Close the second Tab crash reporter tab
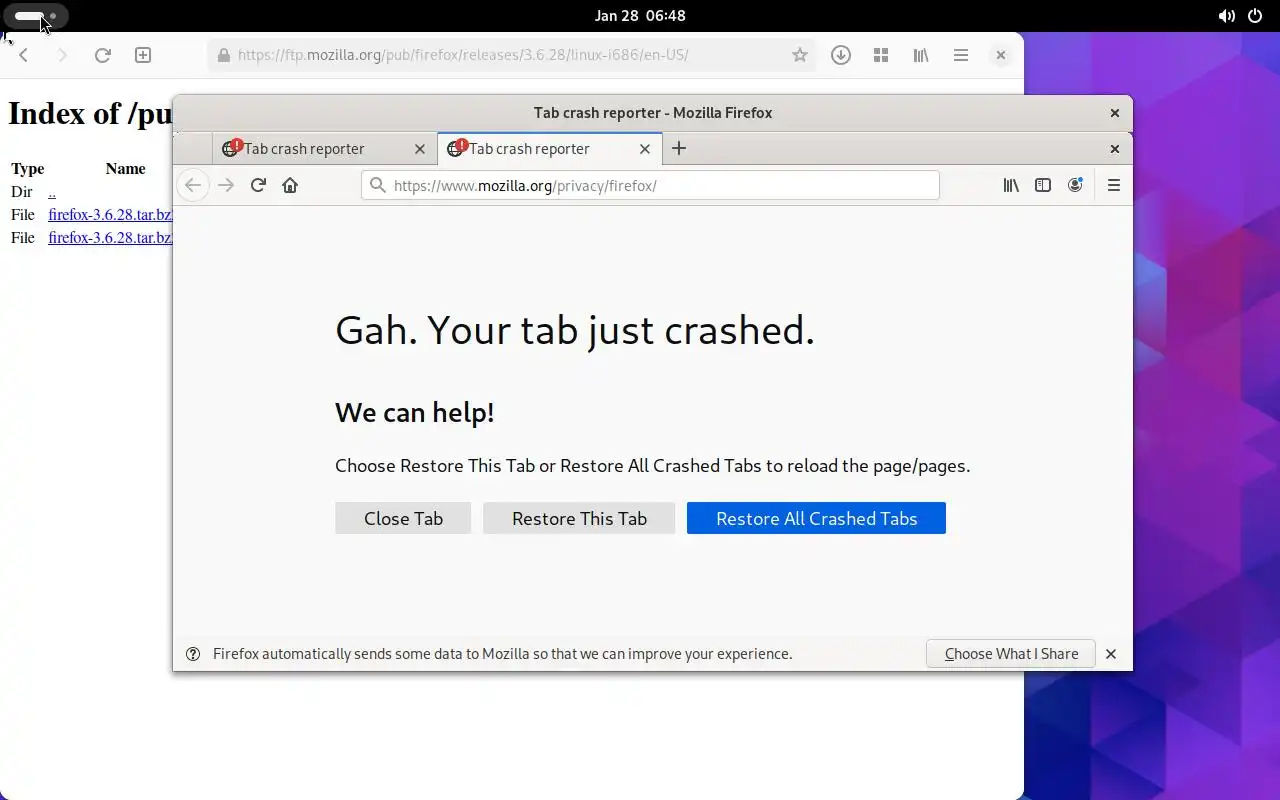The image size is (1280, 800). point(645,149)
